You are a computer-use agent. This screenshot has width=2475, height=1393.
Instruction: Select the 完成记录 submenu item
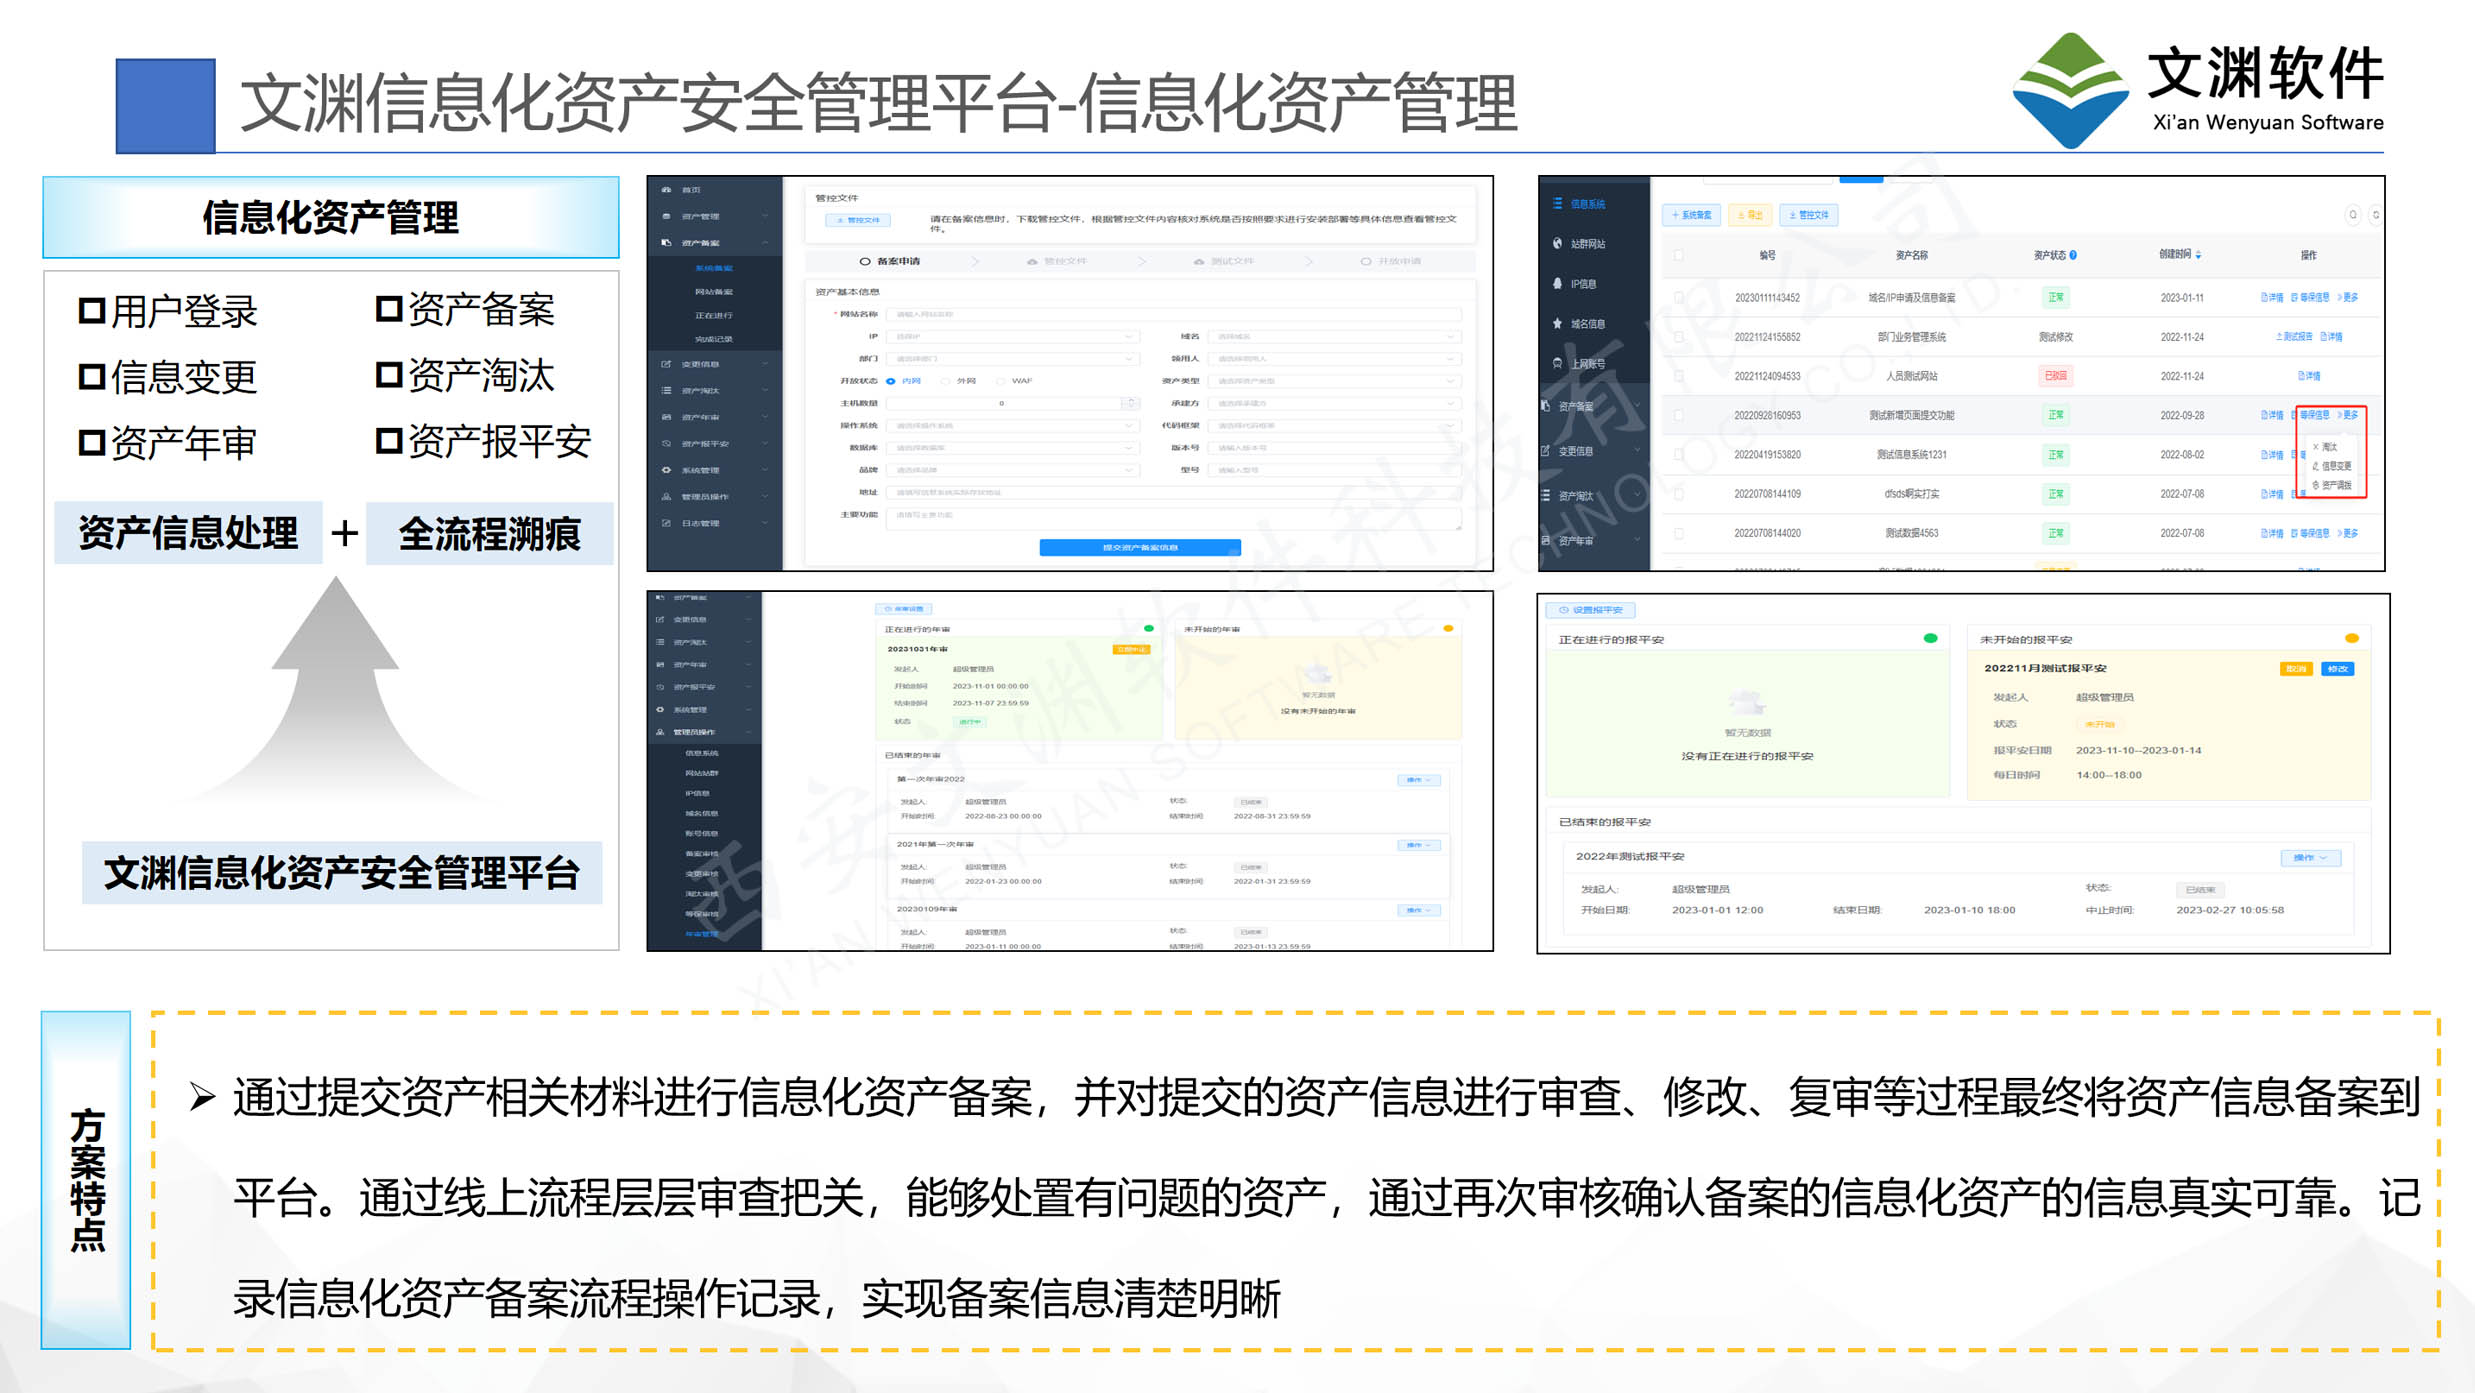pyautogui.click(x=714, y=339)
